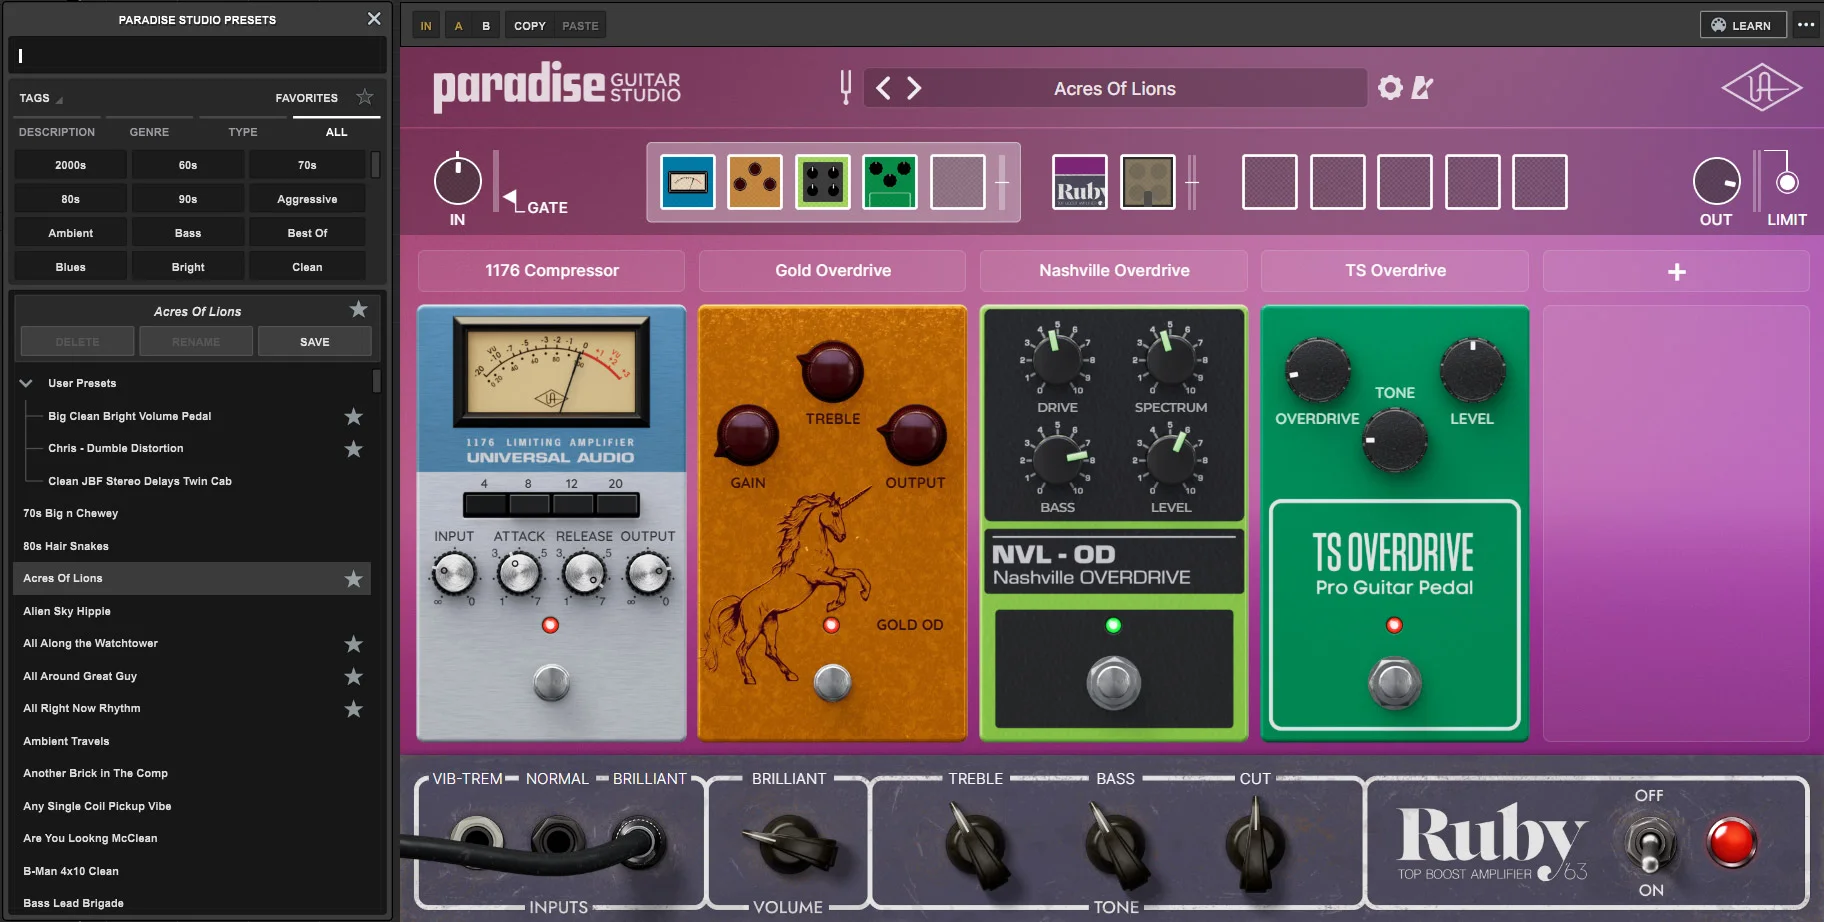The image size is (1824, 922).
Task: Switch to the DESCRIPTION tag tab
Action: tap(57, 132)
